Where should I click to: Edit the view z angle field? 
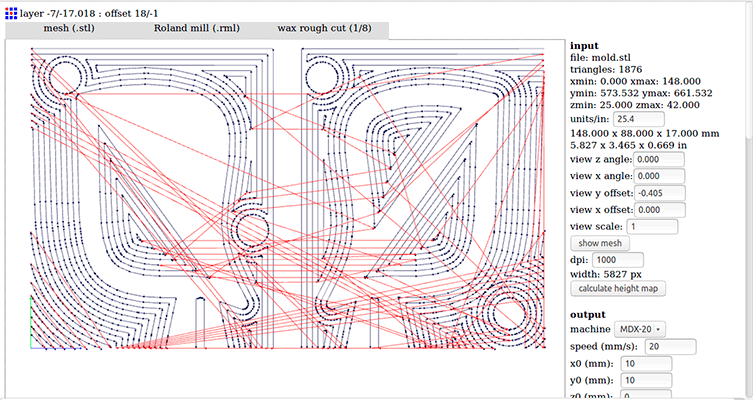click(659, 159)
